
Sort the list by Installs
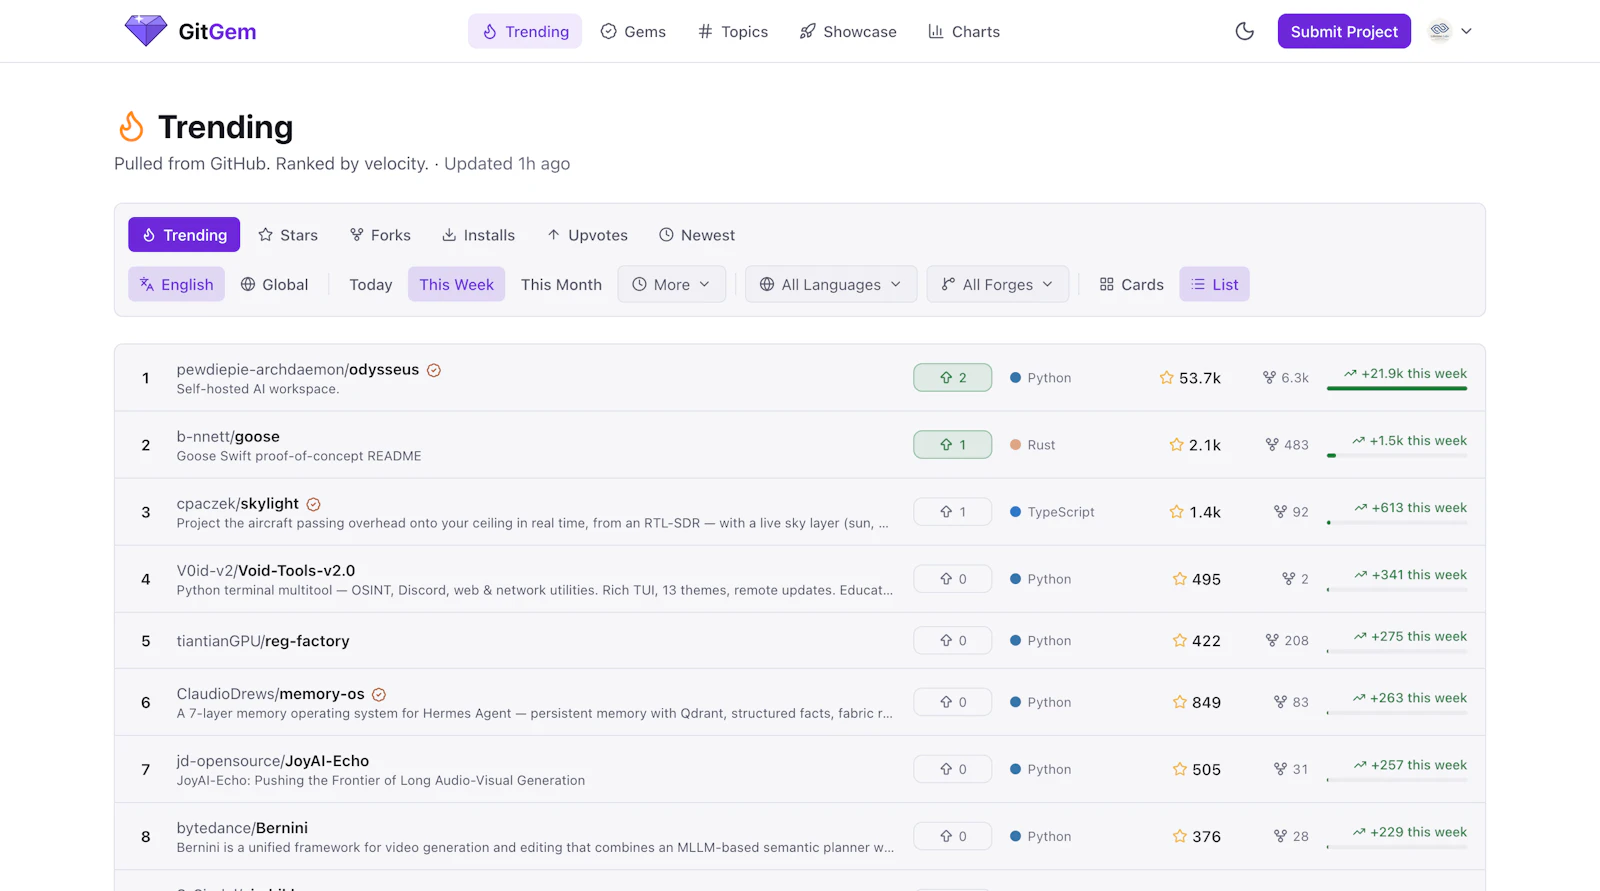point(479,235)
